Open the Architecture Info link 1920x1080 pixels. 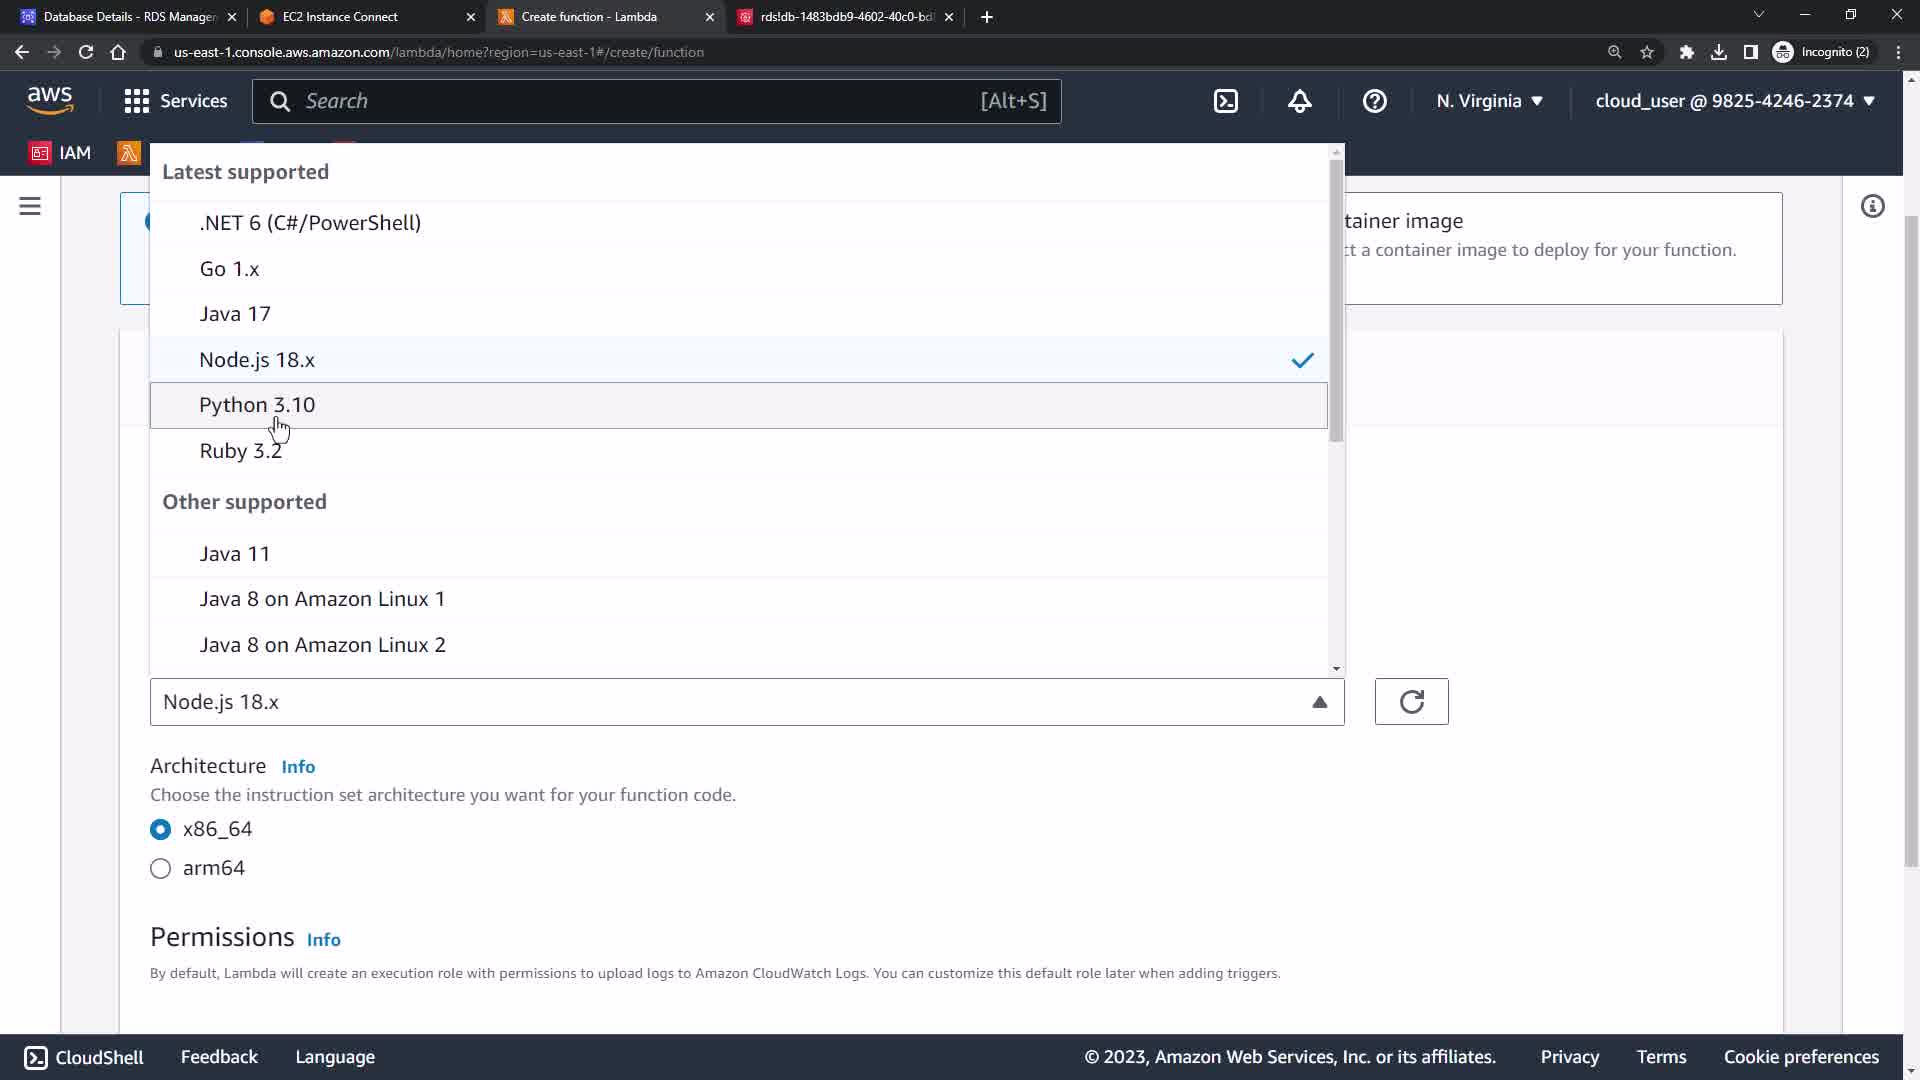pyautogui.click(x=298, y=767)
